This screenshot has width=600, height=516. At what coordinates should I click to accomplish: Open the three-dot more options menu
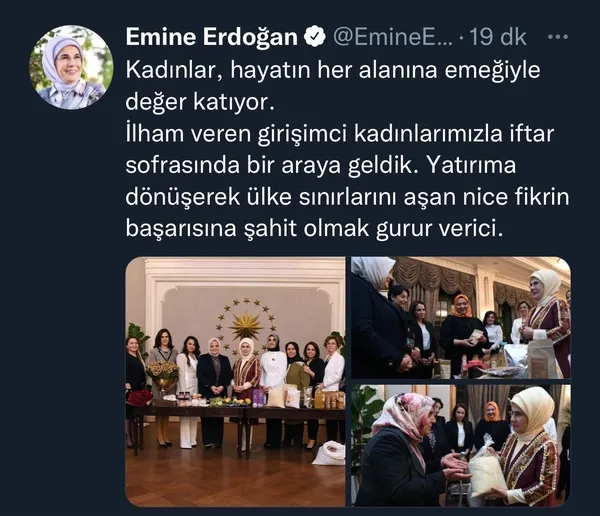coord(558,37)
